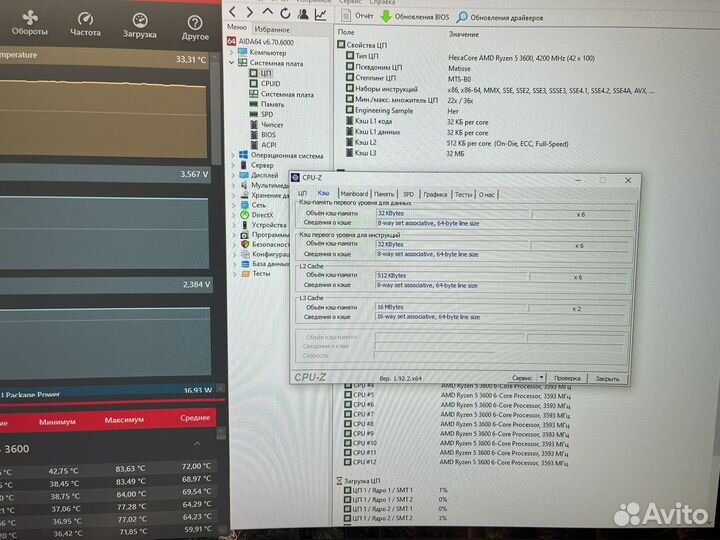Screen dimensions: 720x540
Task: Click the graph icon in AIDA64 toolbar
Action: (321, 15)
